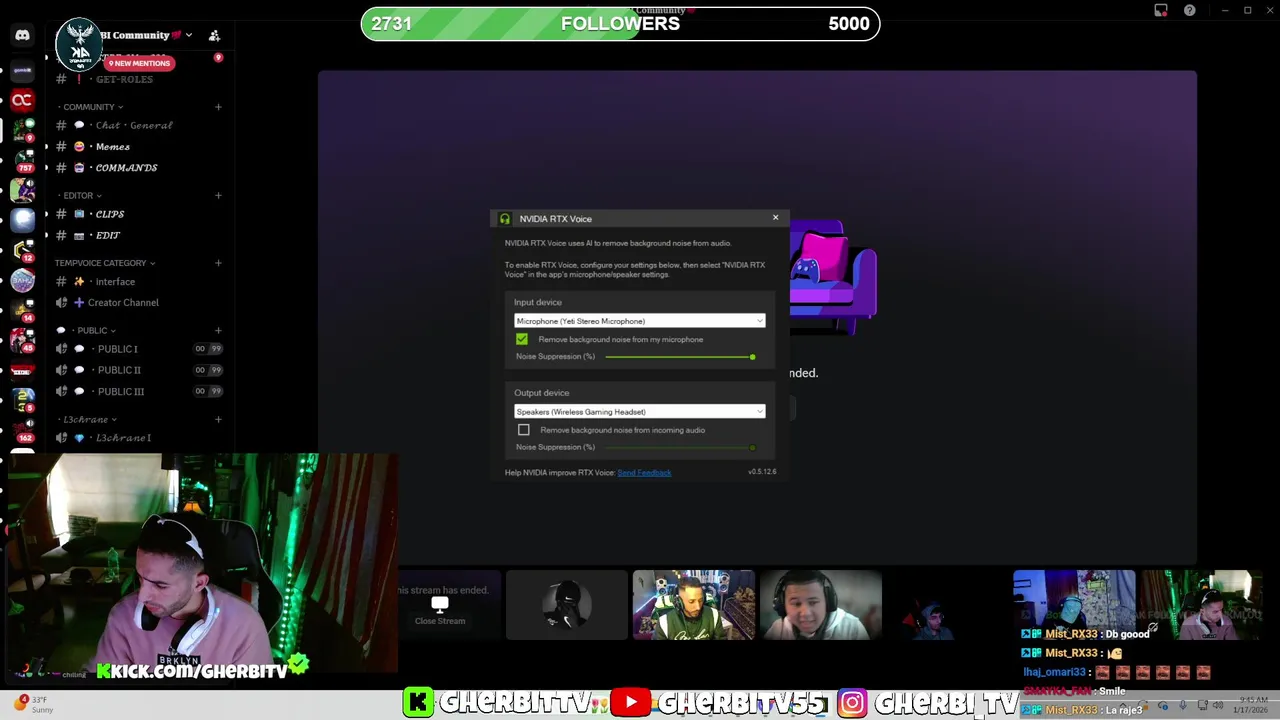Disable background noise removal from my microphone

coord(522,340)
